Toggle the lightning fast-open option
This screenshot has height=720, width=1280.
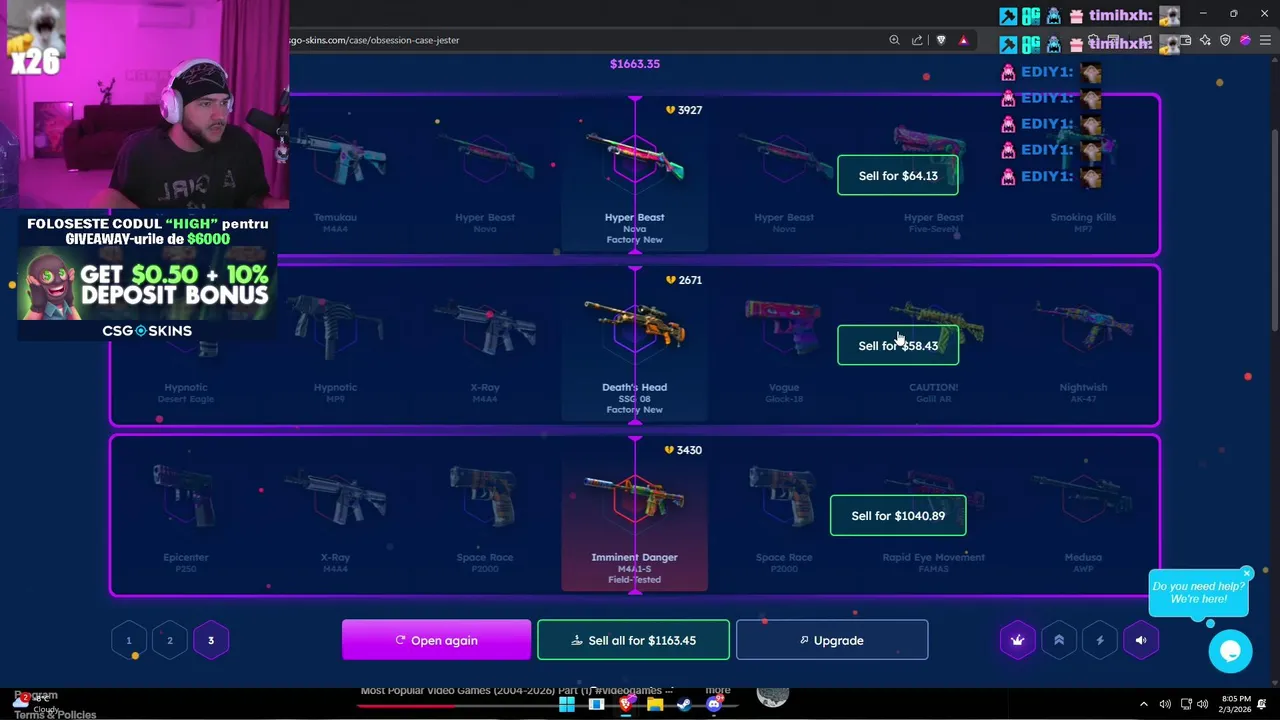pyautogui.click(x=1100, y=640)
